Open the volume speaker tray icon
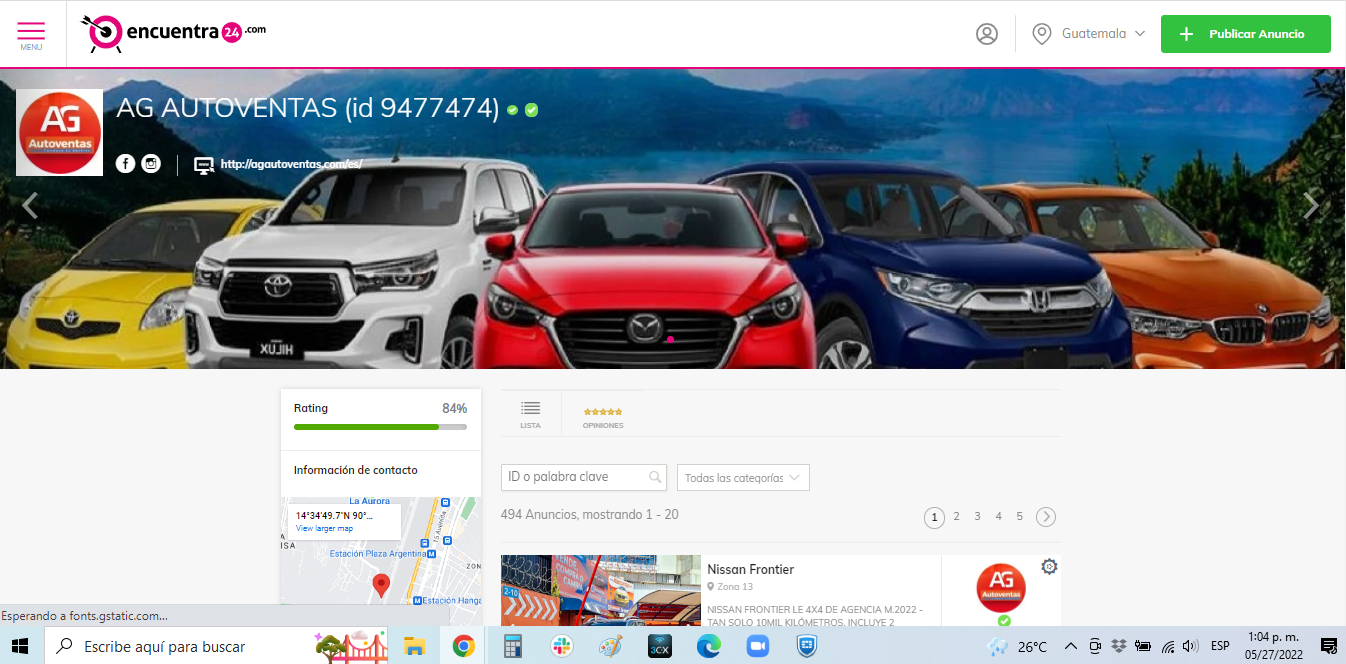 click(1190, 646)
